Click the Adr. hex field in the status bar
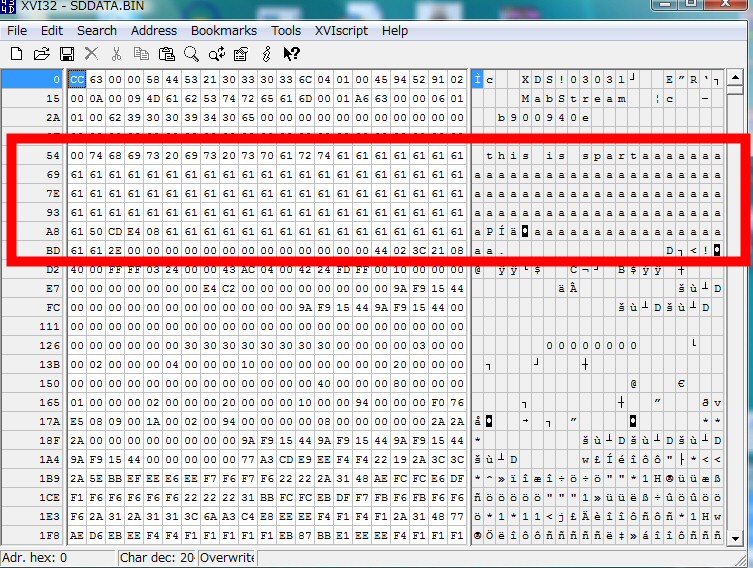Image resolution: width=753 pixels, height=568 pixels. [58, 558]
